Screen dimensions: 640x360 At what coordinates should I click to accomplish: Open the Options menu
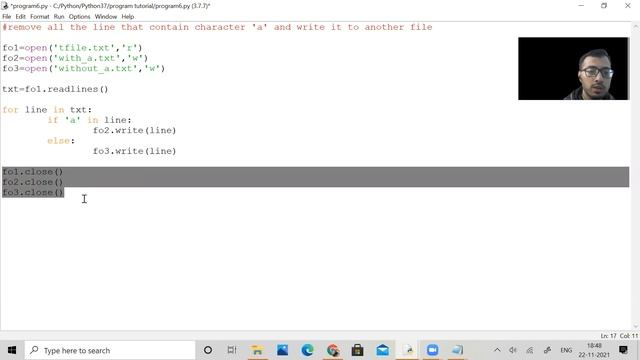(79, 17)
